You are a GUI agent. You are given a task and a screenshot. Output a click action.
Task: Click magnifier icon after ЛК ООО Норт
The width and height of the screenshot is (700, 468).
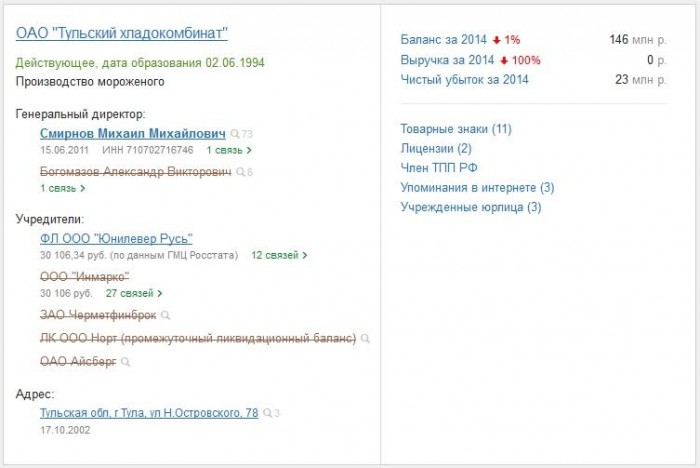(365, 339)
